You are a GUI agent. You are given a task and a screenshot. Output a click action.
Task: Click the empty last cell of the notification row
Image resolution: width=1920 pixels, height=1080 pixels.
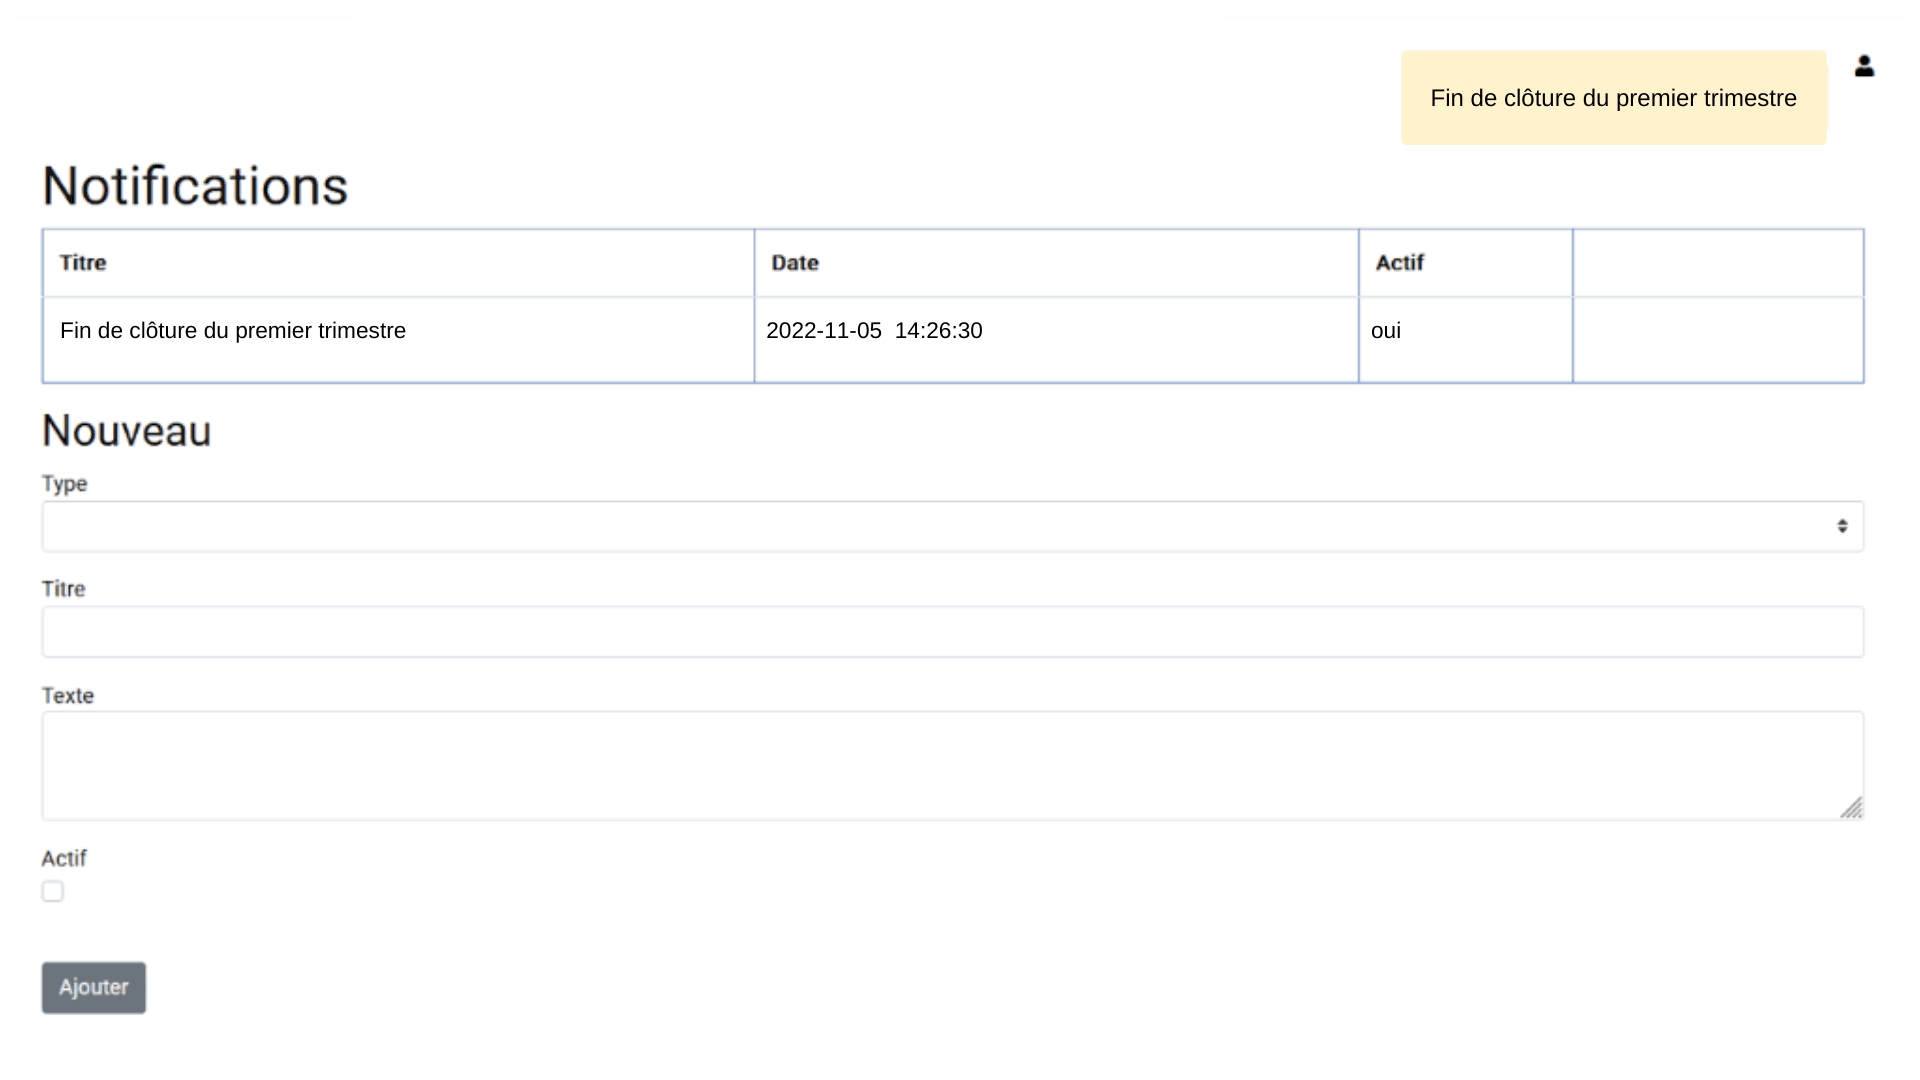(x=1717, y=339)
